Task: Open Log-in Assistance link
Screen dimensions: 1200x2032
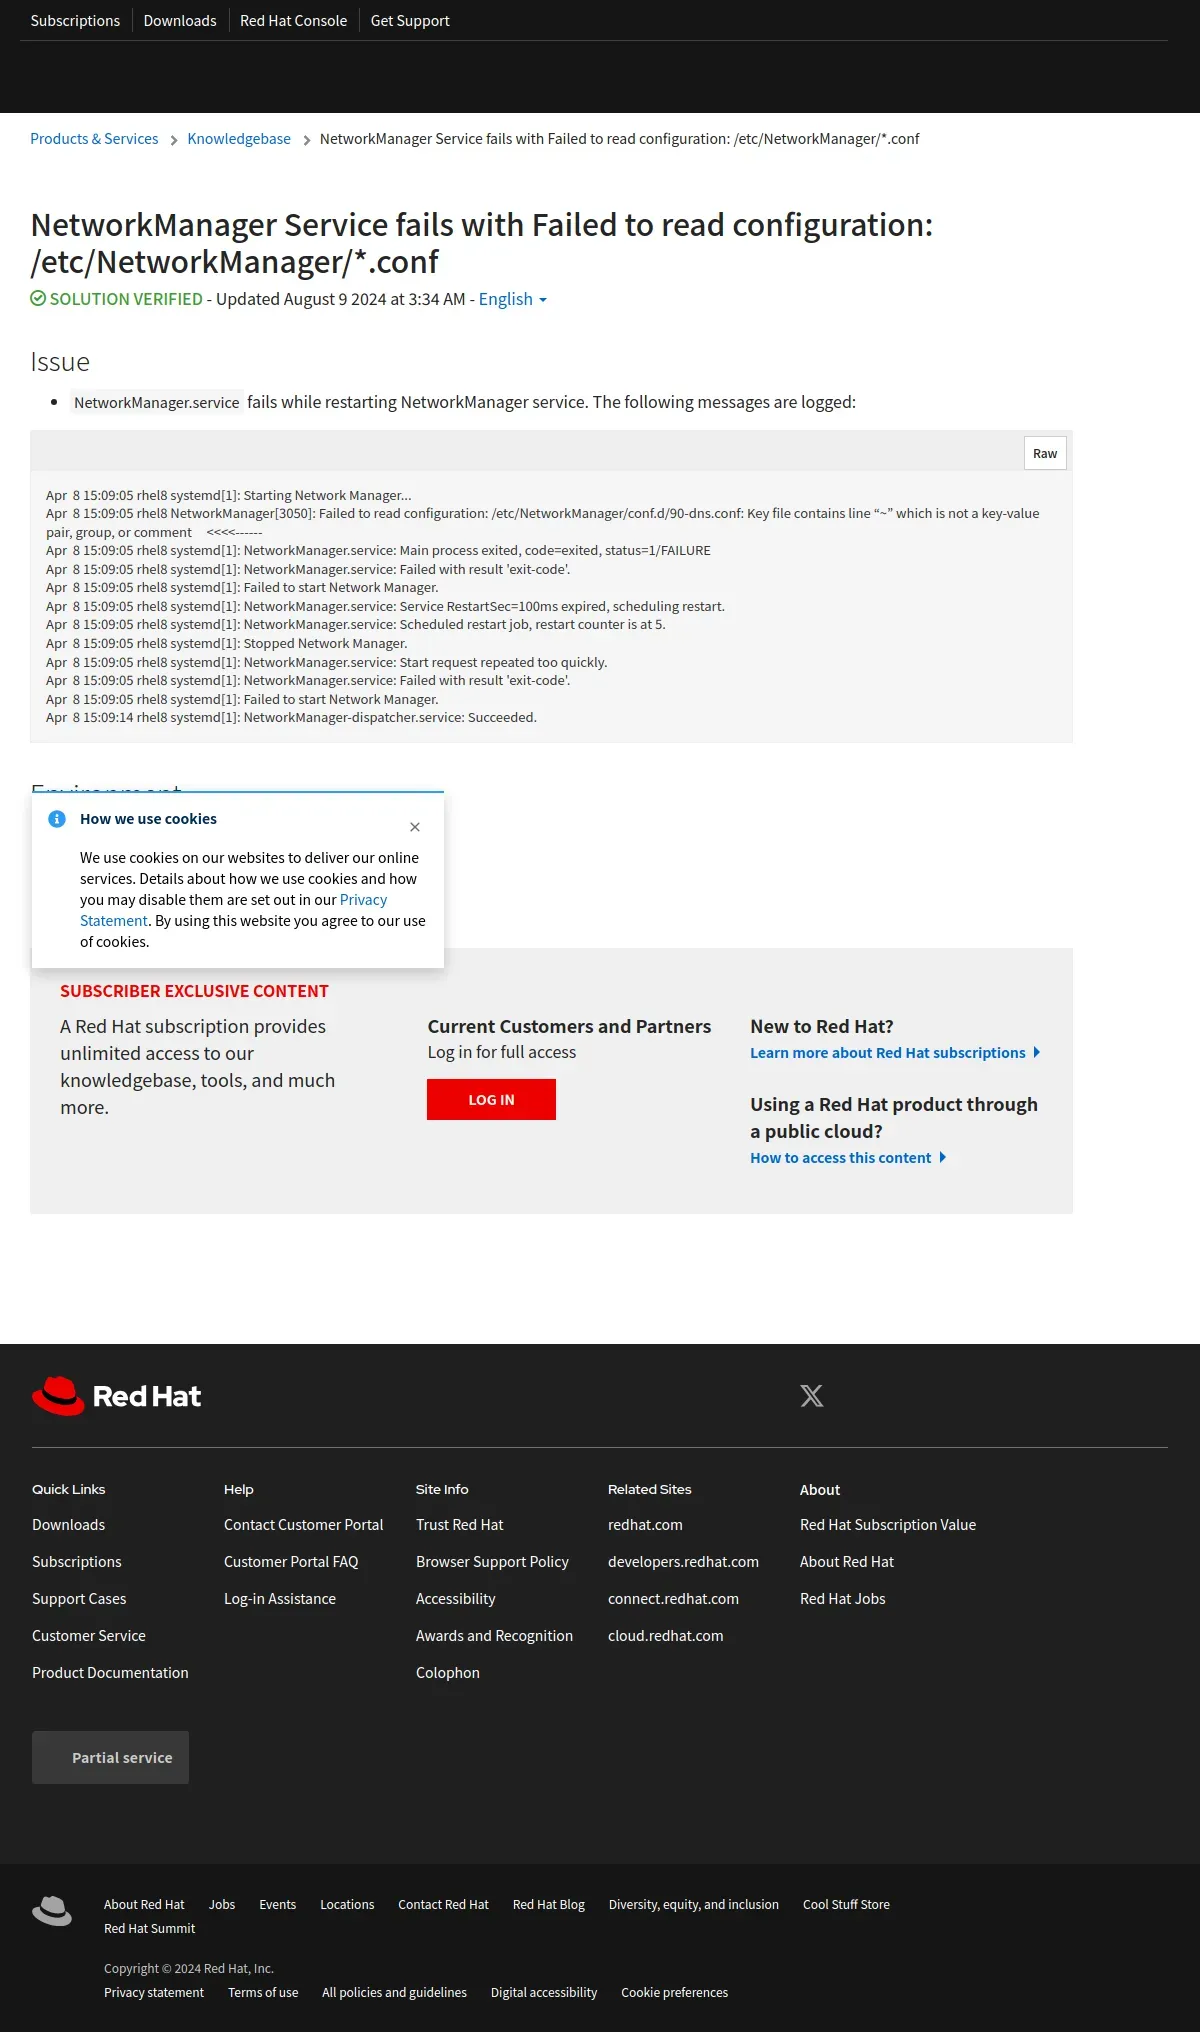Action: (x=280, y=1599)
